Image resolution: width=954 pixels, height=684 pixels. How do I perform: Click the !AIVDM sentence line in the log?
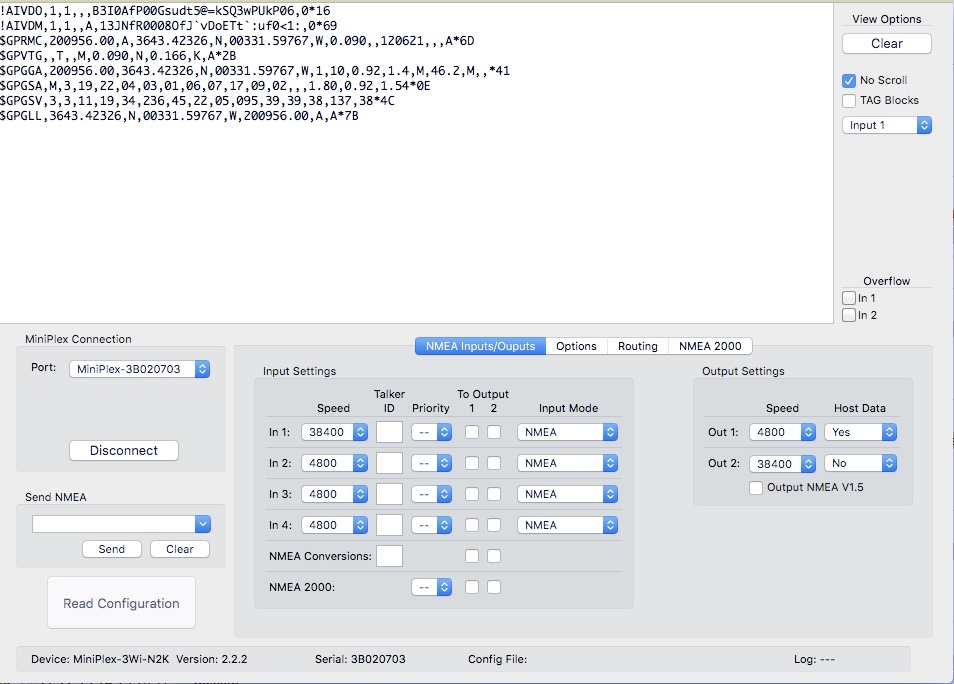click(169, 26)
